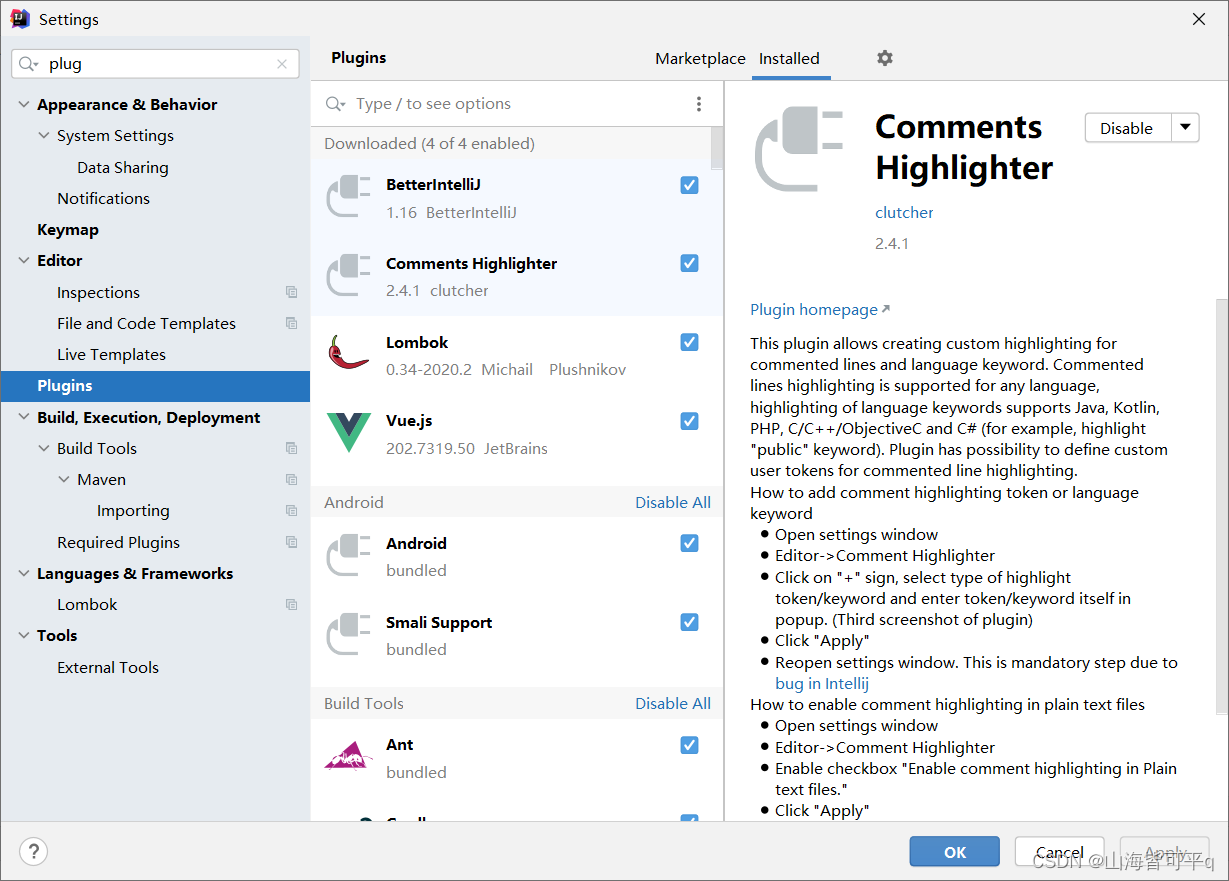Open the plugins gear settings icon

(x=884, y=58)
